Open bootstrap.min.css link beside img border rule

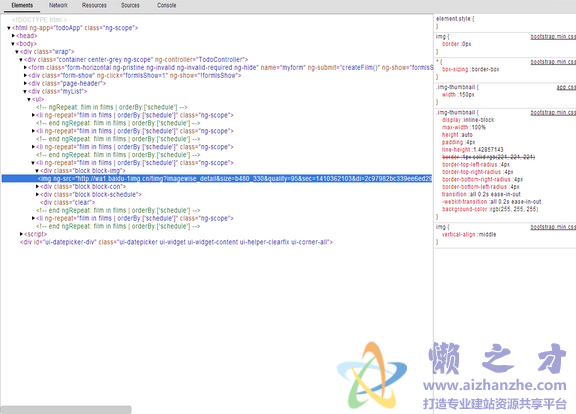coord(553,37)
